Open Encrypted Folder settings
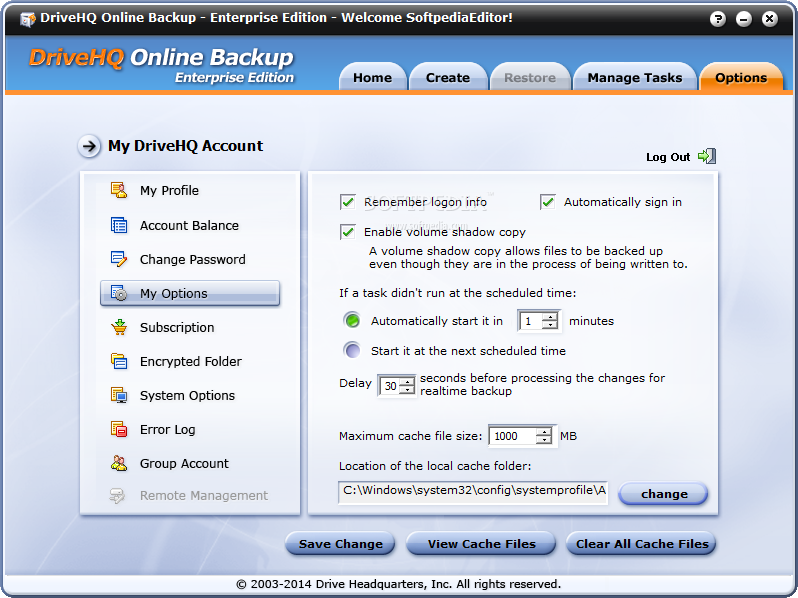 (190, 361)
